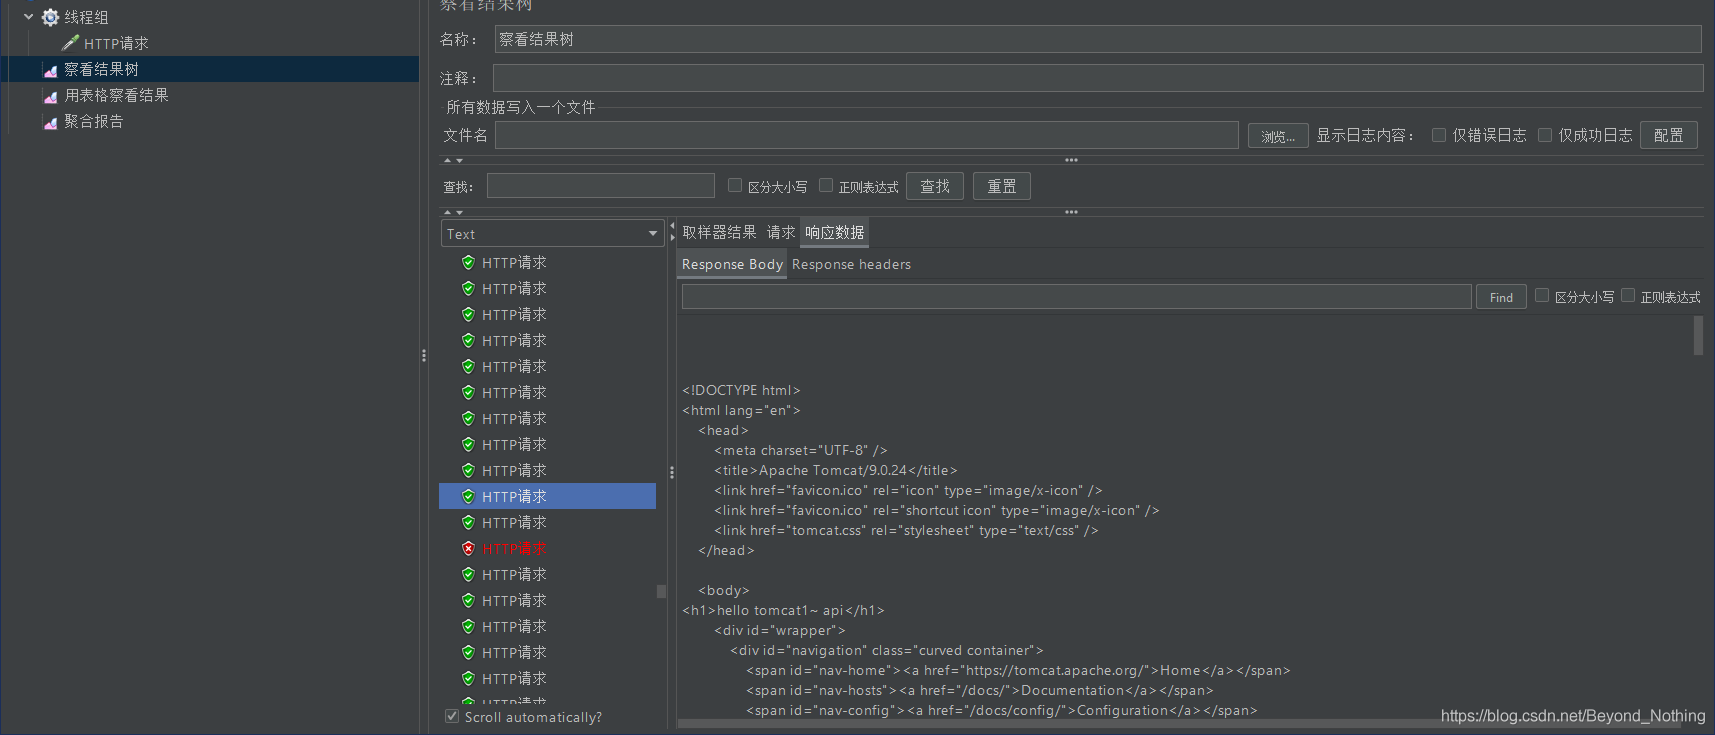The height and width of the screenshot is (735, 1715).
Task: Select the Response Body tab
Action: pos(732,264)
